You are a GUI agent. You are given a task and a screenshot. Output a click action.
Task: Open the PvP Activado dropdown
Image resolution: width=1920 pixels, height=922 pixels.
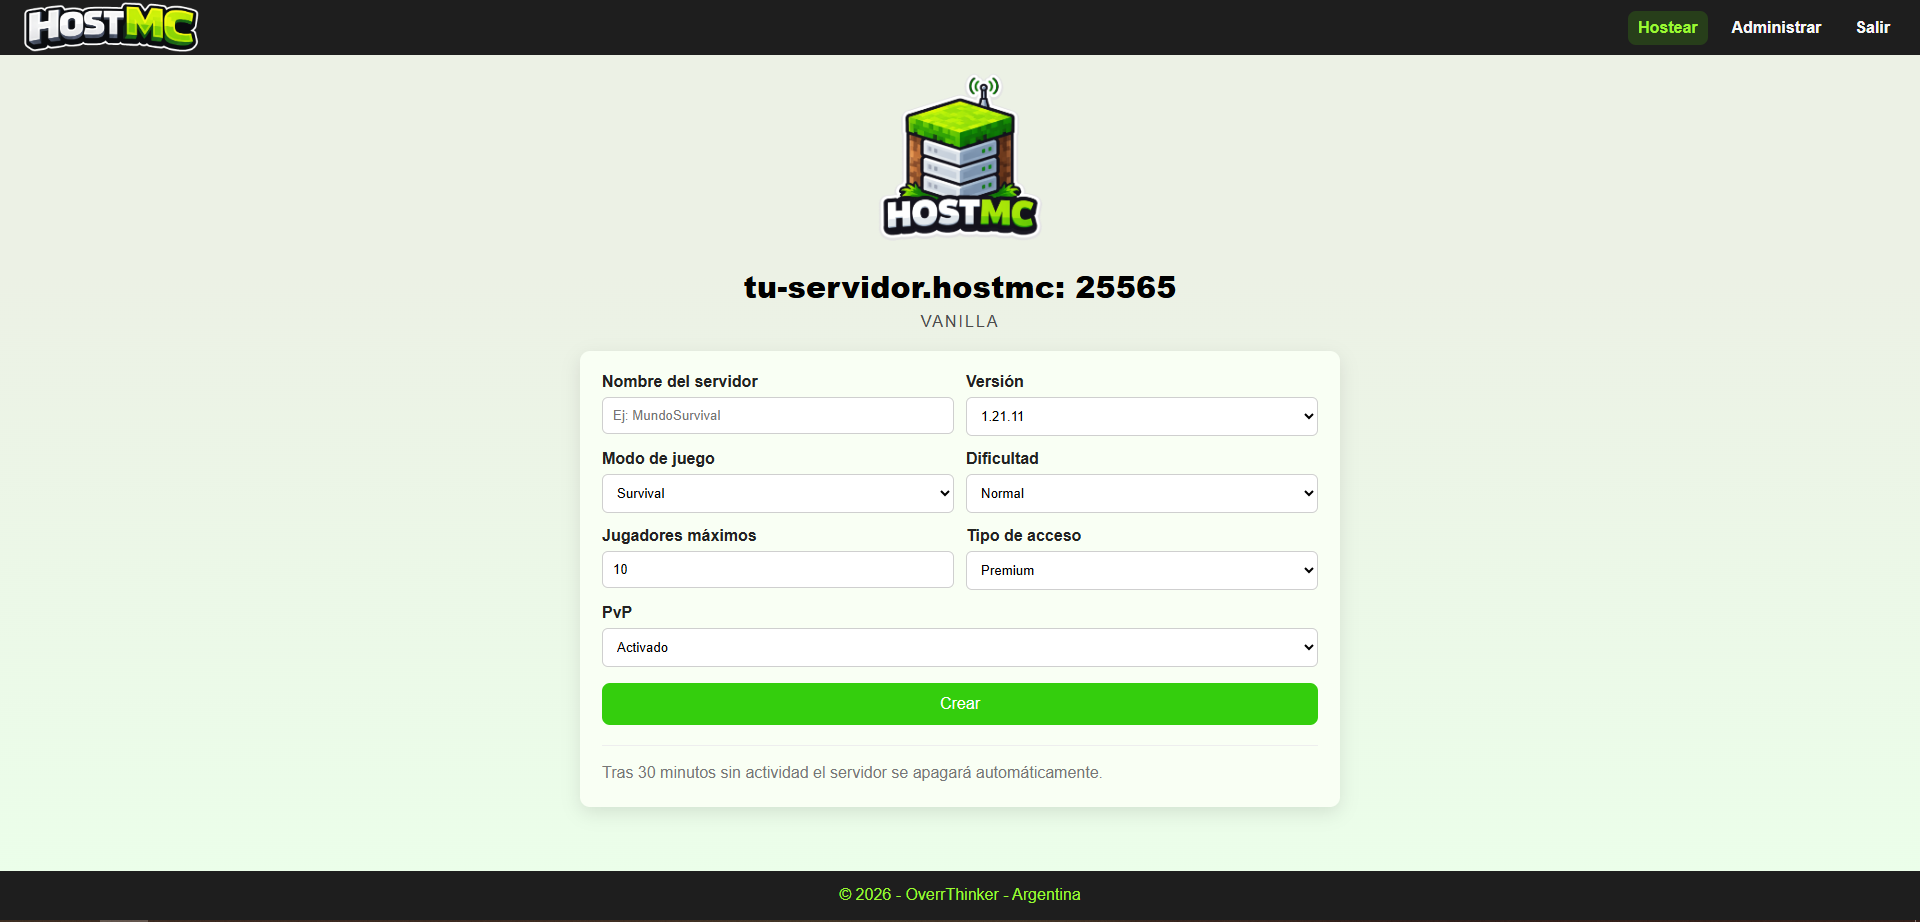pyautogui.click(x=959, y=648)
